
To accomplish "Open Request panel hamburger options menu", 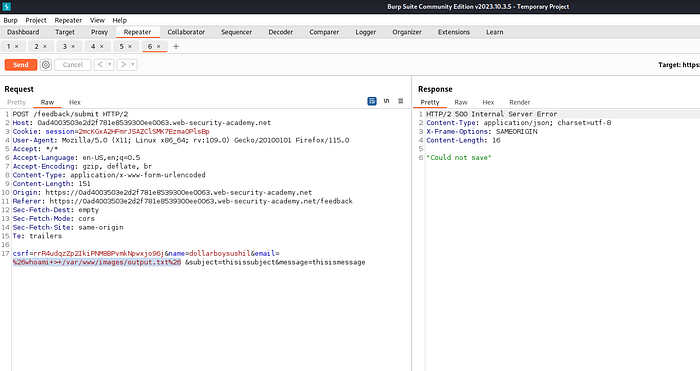I will click(401, 101).
